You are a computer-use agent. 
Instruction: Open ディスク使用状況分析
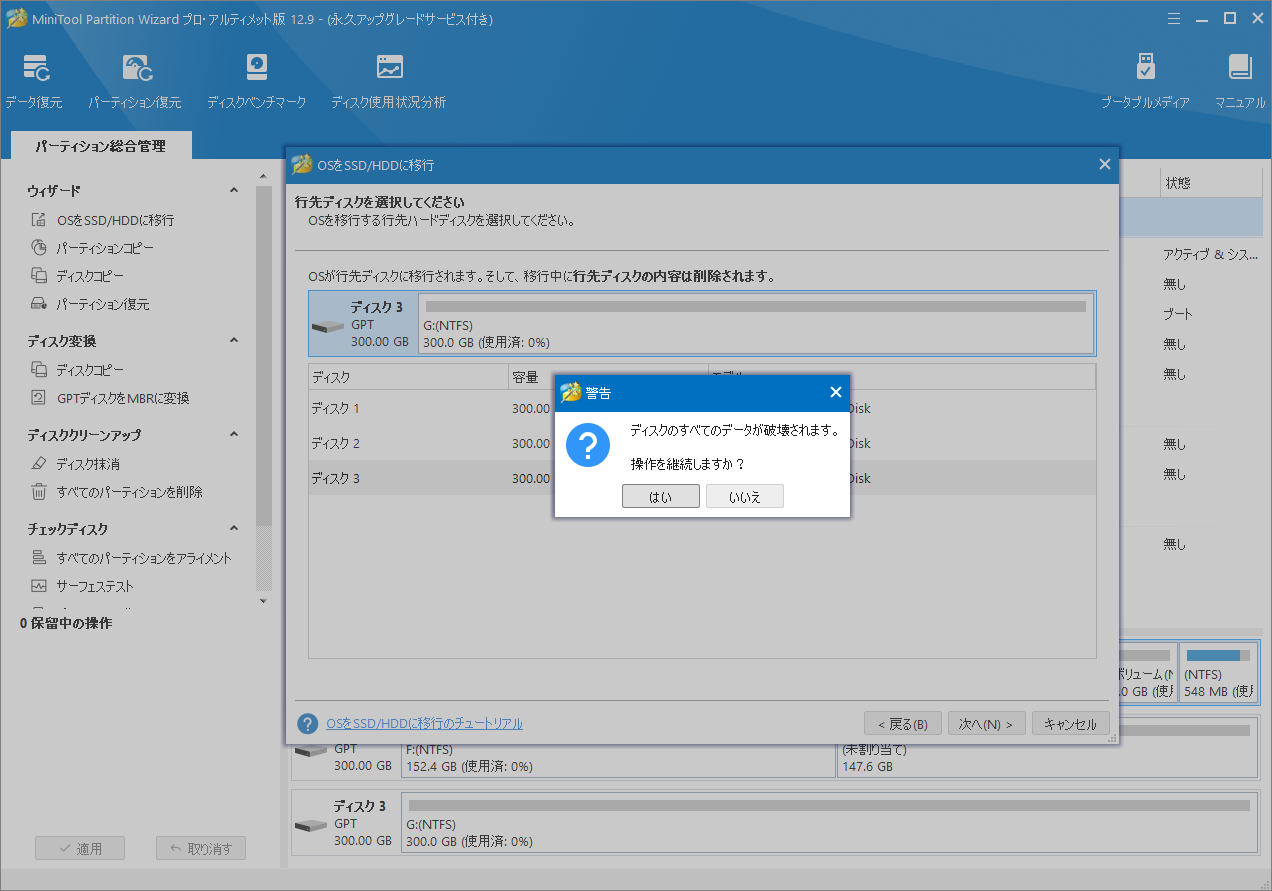(x=388, y=82)
